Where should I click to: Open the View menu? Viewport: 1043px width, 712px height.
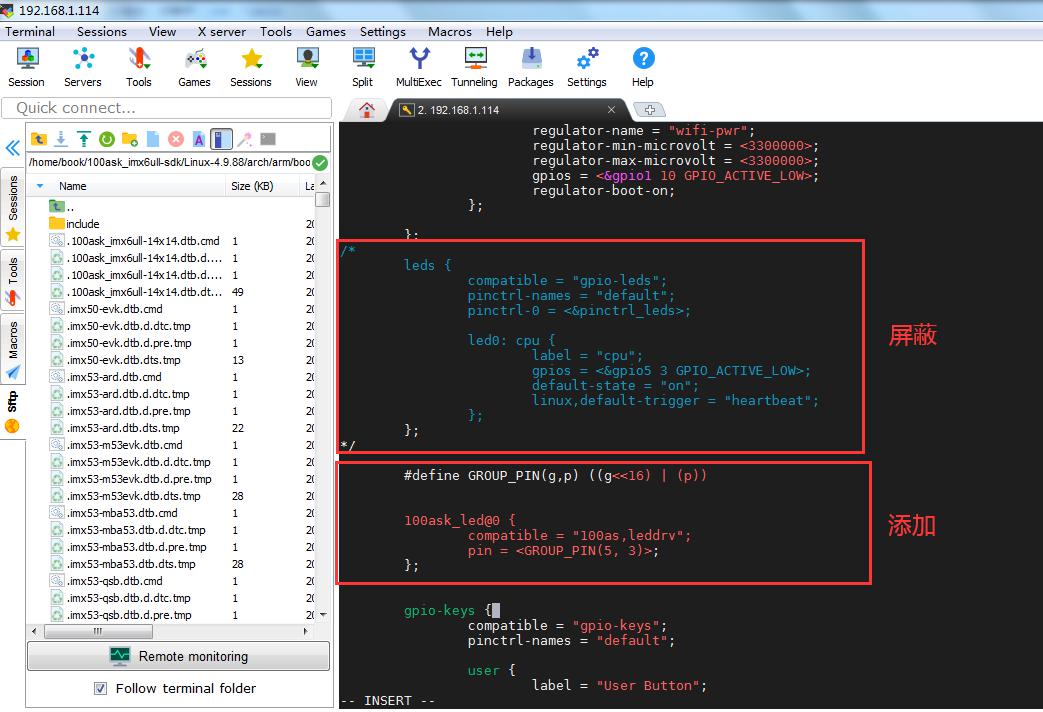click(x=162, y=32)
